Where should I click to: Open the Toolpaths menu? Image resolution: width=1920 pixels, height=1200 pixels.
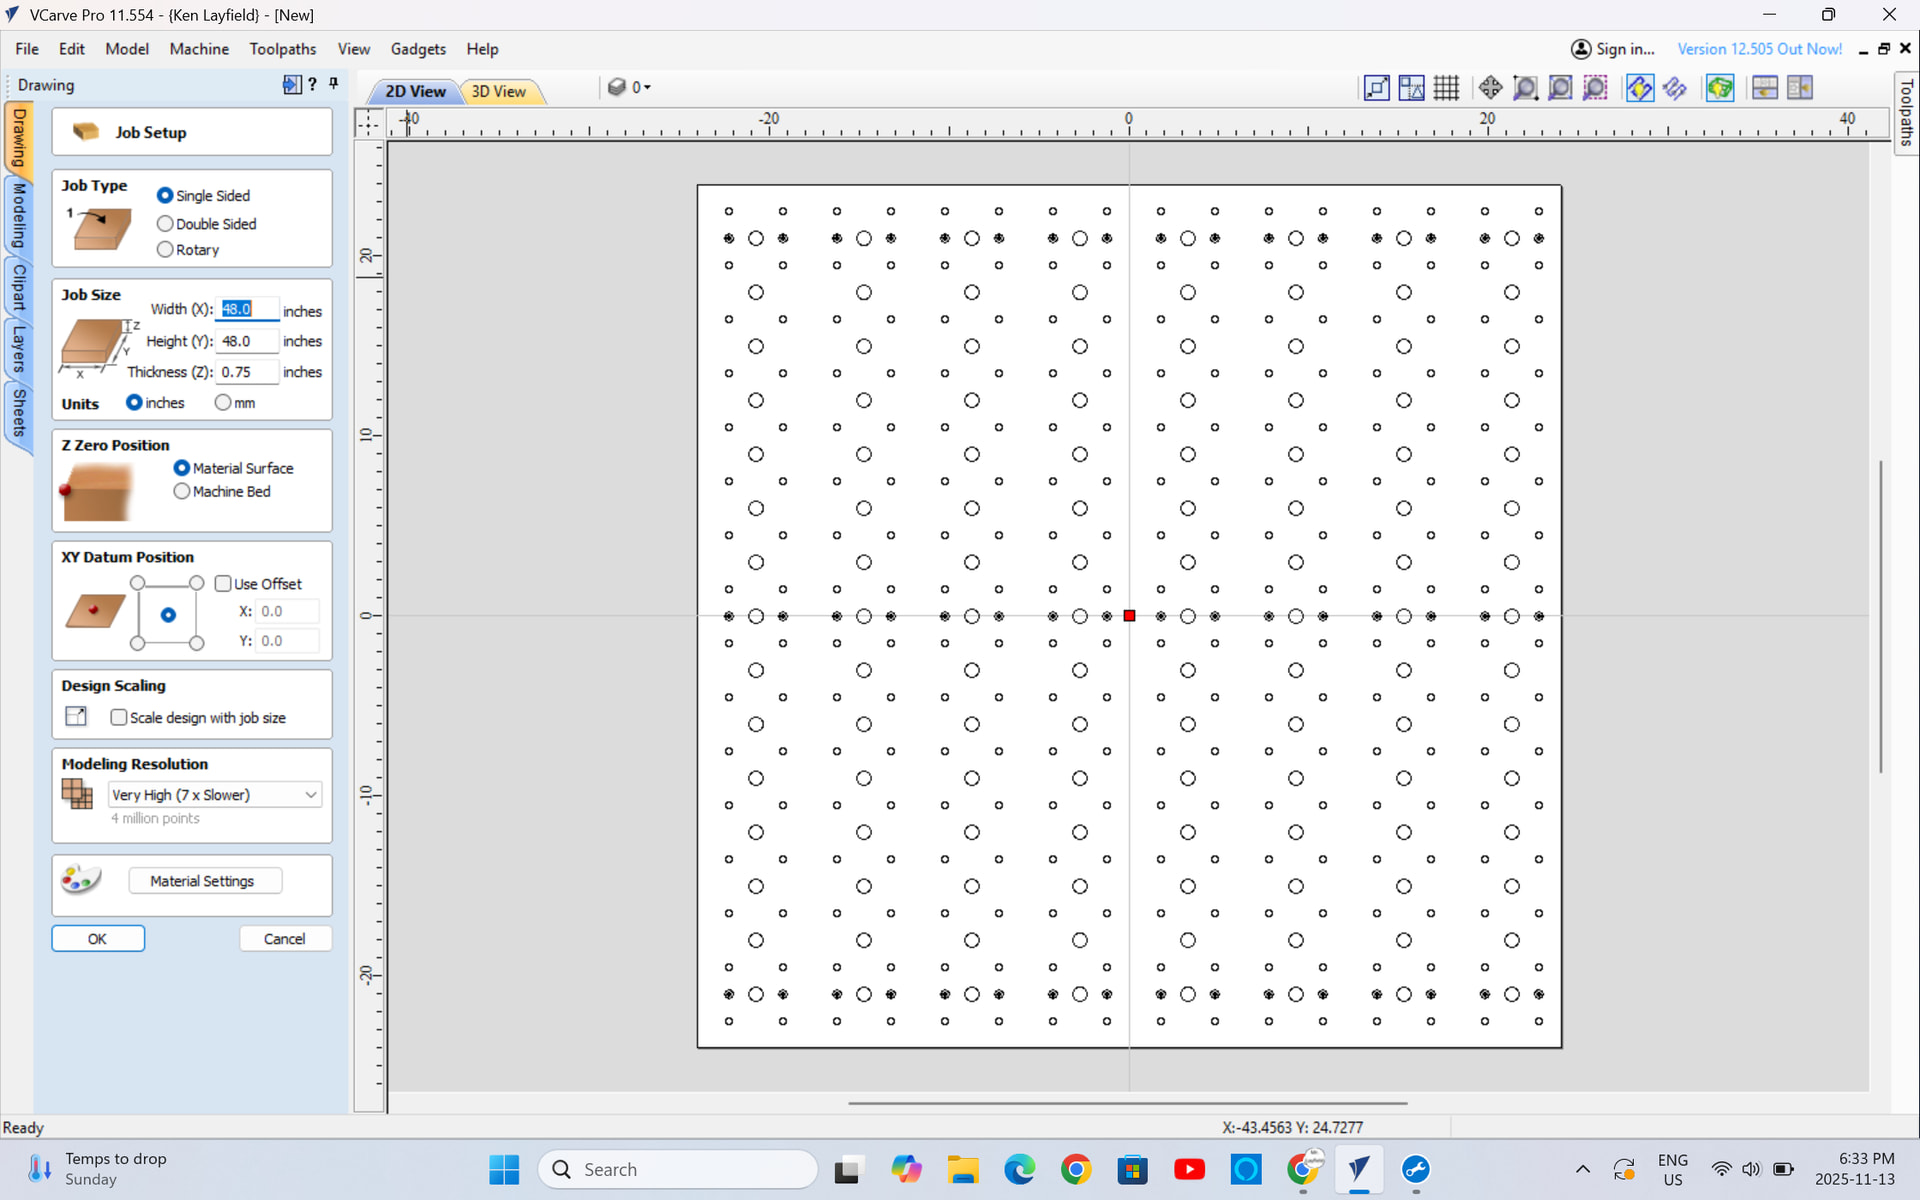tap(282, 49)
